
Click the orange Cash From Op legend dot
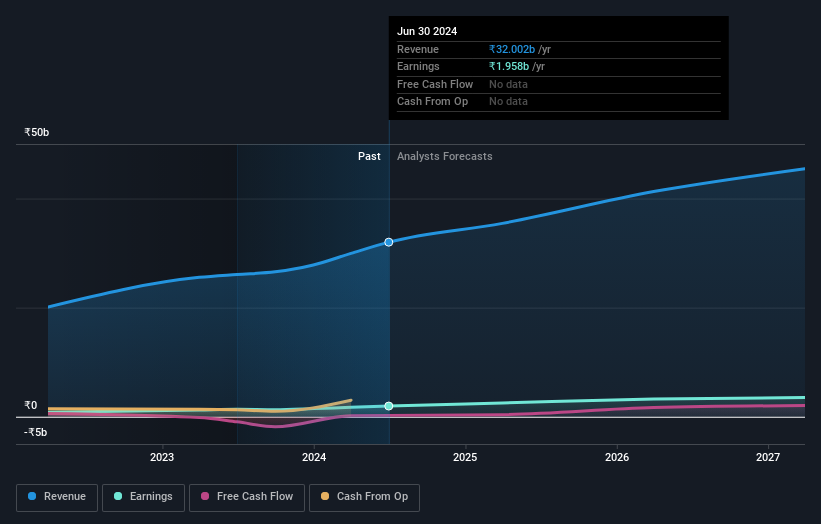point(325,496)
